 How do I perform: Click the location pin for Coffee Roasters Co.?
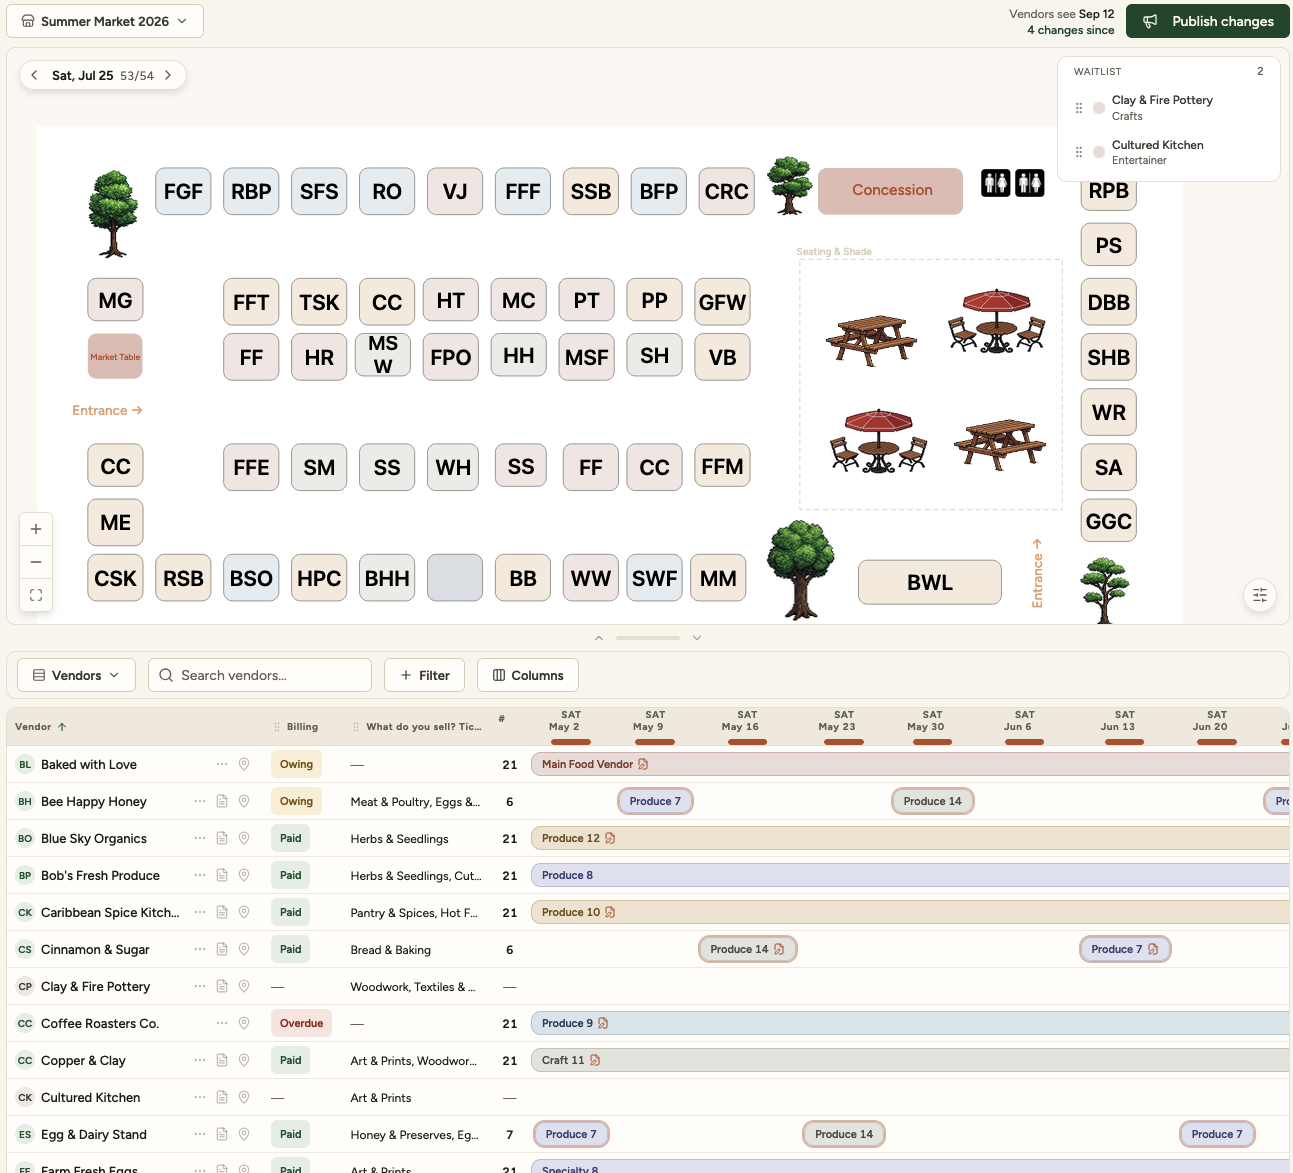(244, 1023)
